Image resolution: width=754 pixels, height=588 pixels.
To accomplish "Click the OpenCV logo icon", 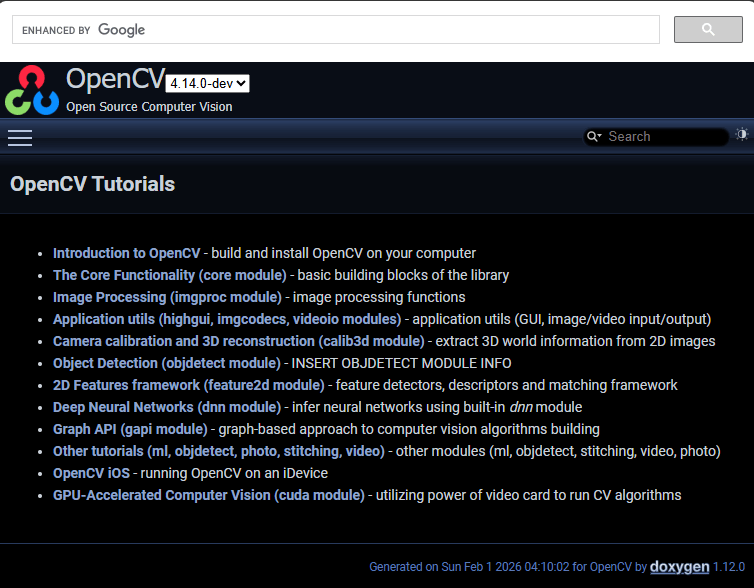I will pos(32,90).
